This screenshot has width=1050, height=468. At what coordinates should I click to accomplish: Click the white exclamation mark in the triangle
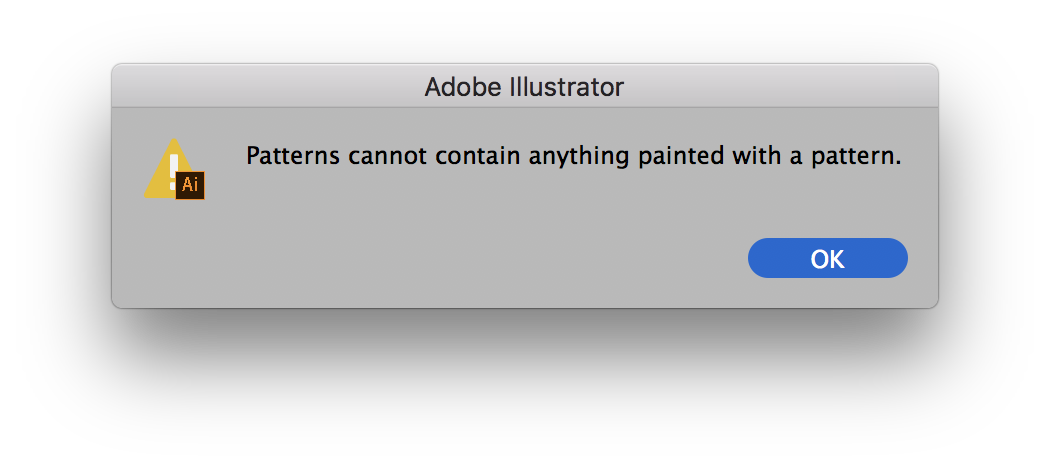pyautogui.click(x=173, y=169)
